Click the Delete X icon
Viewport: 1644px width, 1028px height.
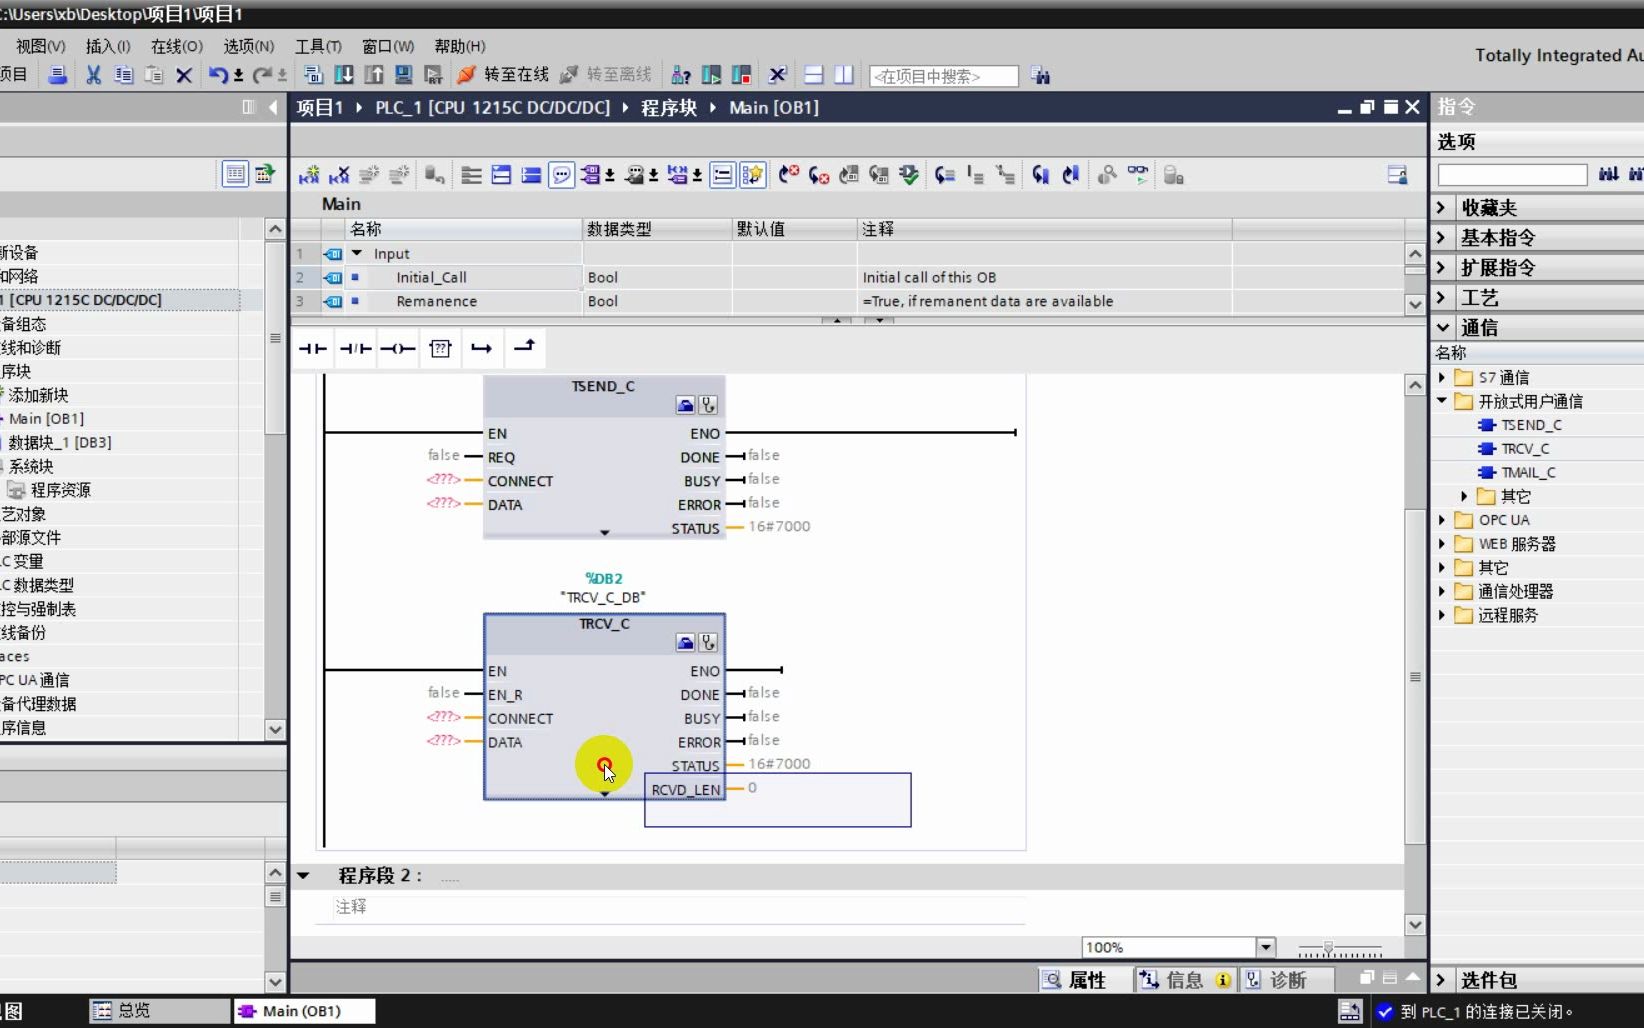coord(184,75)
